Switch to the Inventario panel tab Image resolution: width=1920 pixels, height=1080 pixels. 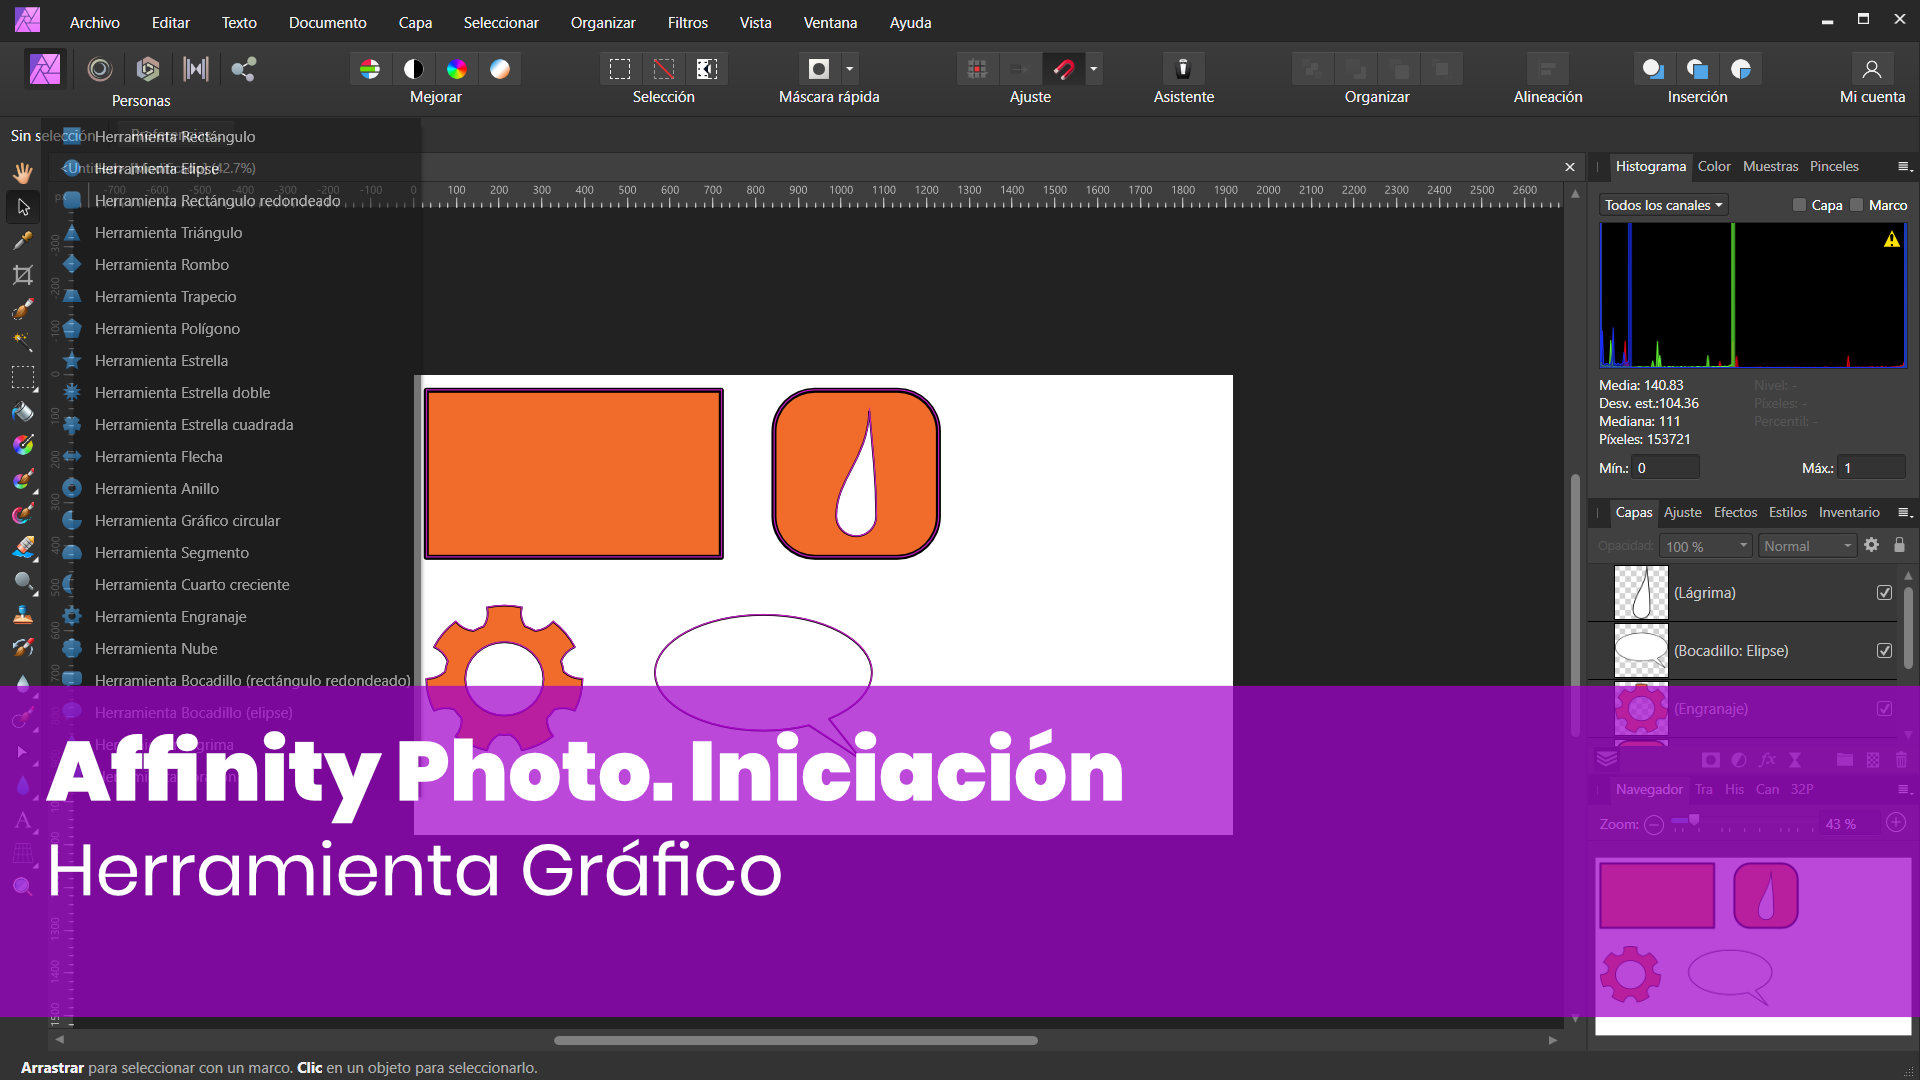coord(1849,512)
